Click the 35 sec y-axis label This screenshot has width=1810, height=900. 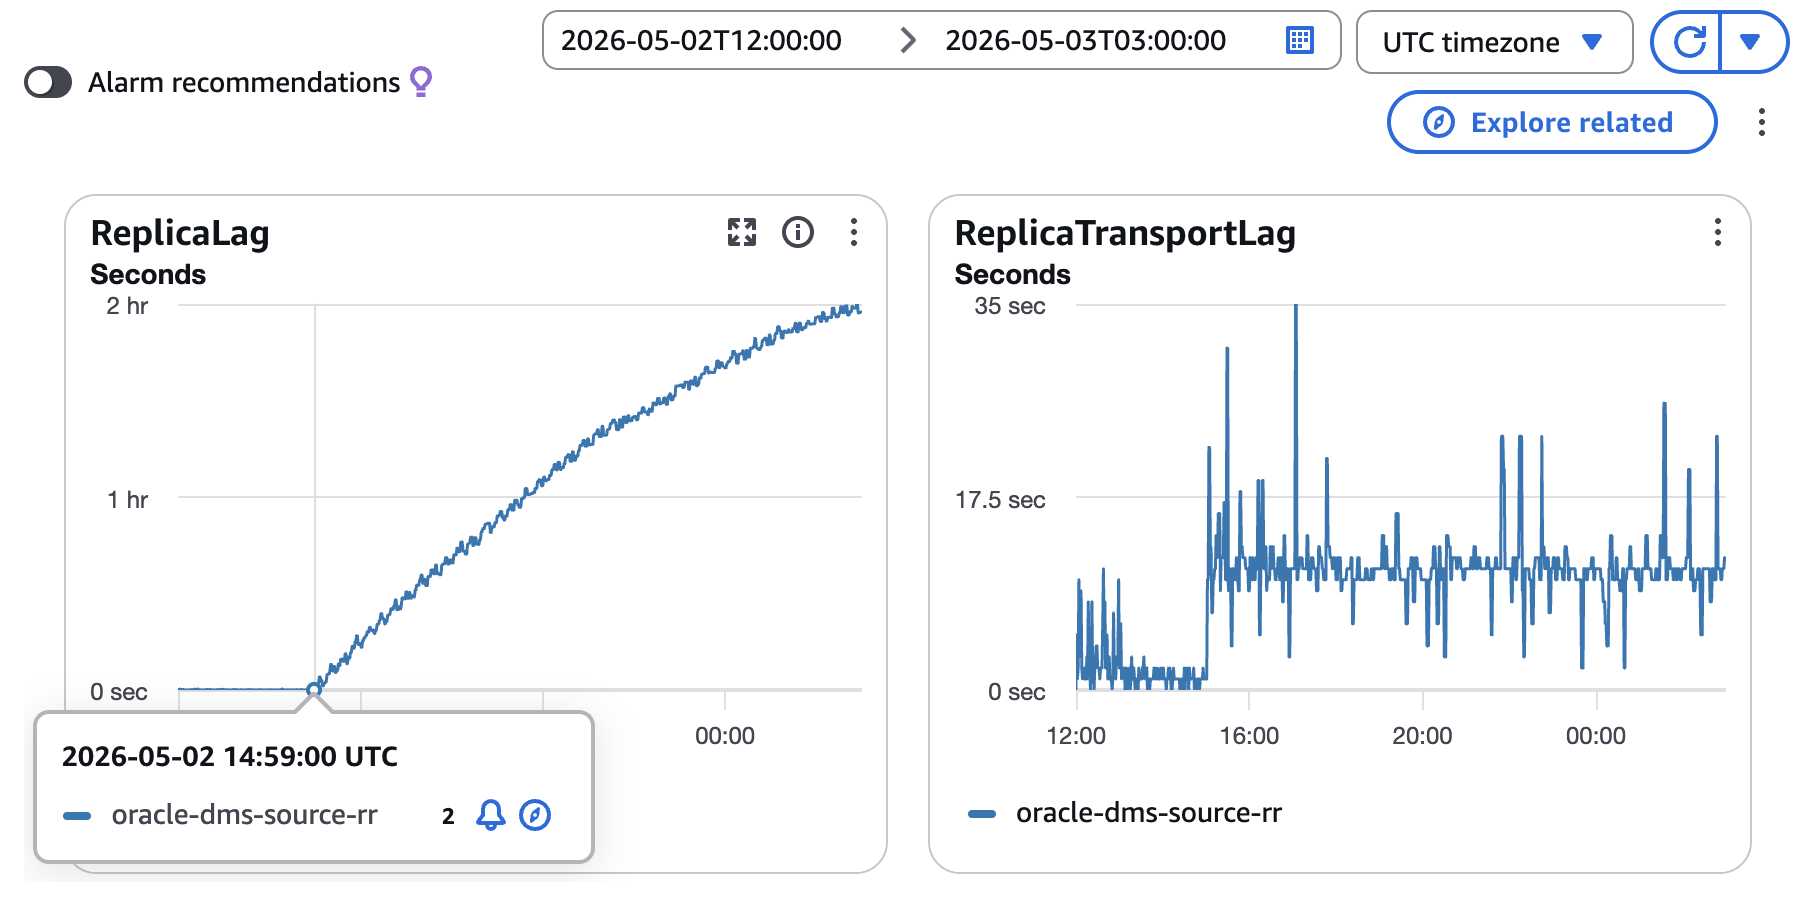click(1010, 306)
